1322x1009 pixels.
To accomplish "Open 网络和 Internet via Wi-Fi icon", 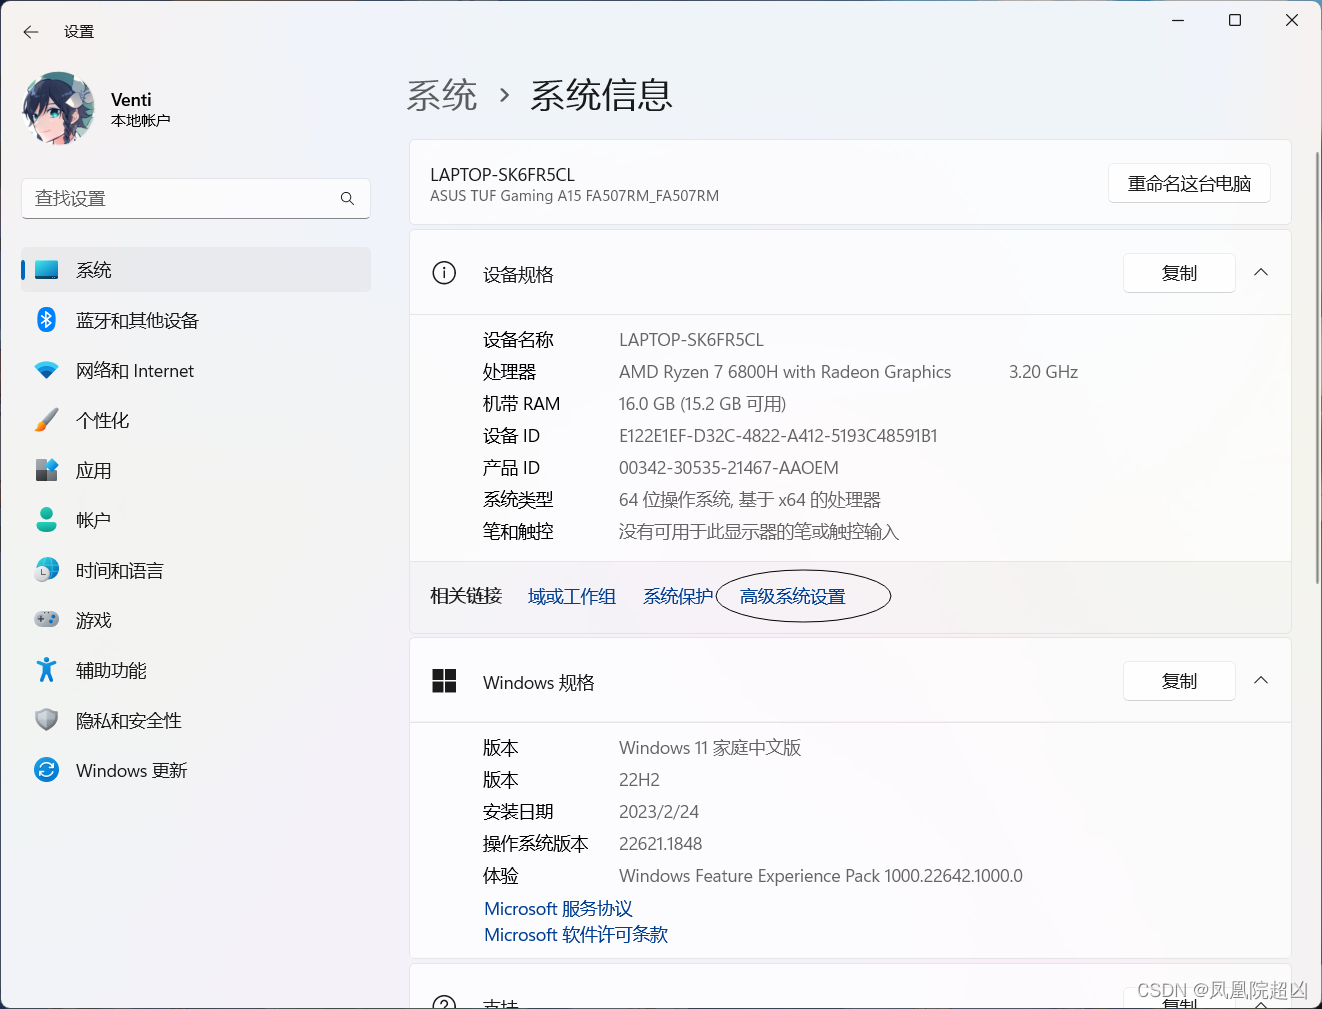I will tap(47, 370).
